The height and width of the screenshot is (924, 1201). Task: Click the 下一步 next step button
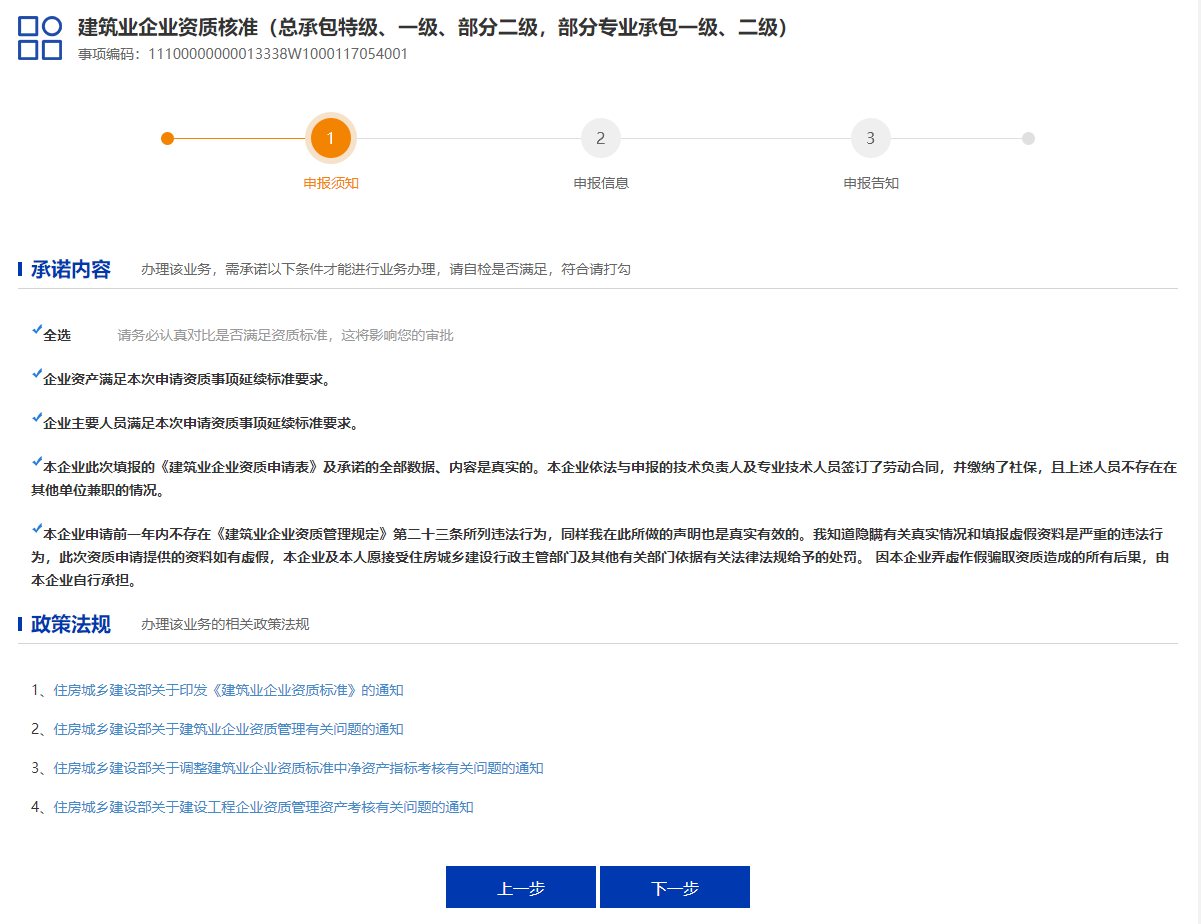point(675,887)
